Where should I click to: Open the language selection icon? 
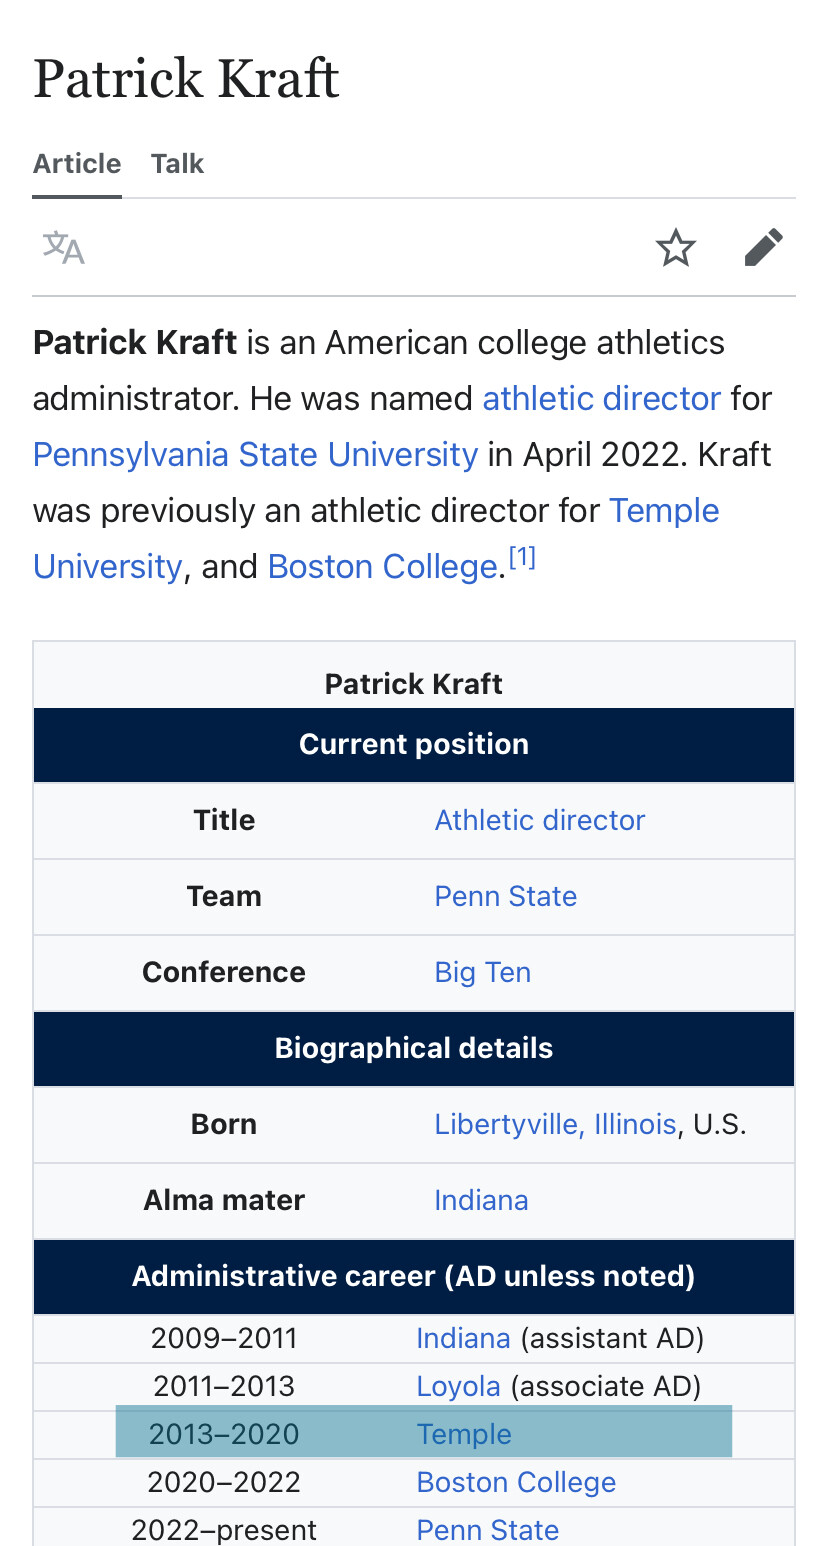[63, 248]
